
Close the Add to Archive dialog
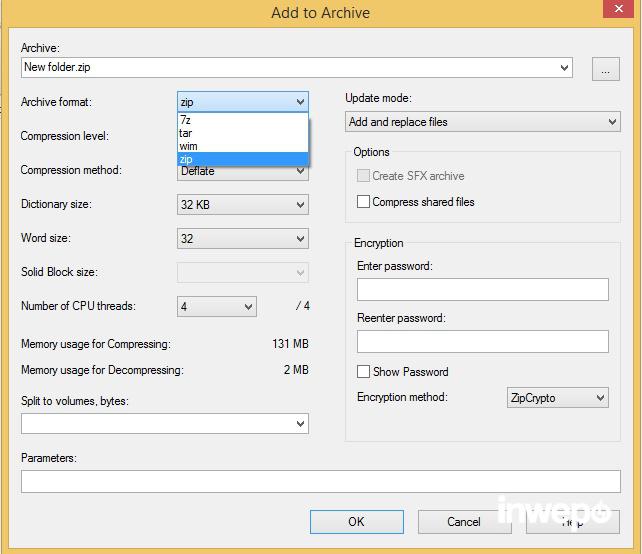pyautogui.click(x=620, y=12)
